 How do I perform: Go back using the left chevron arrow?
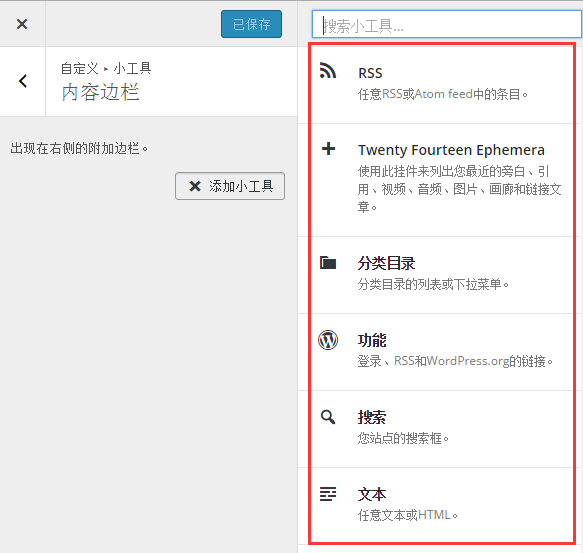[23, 81]
